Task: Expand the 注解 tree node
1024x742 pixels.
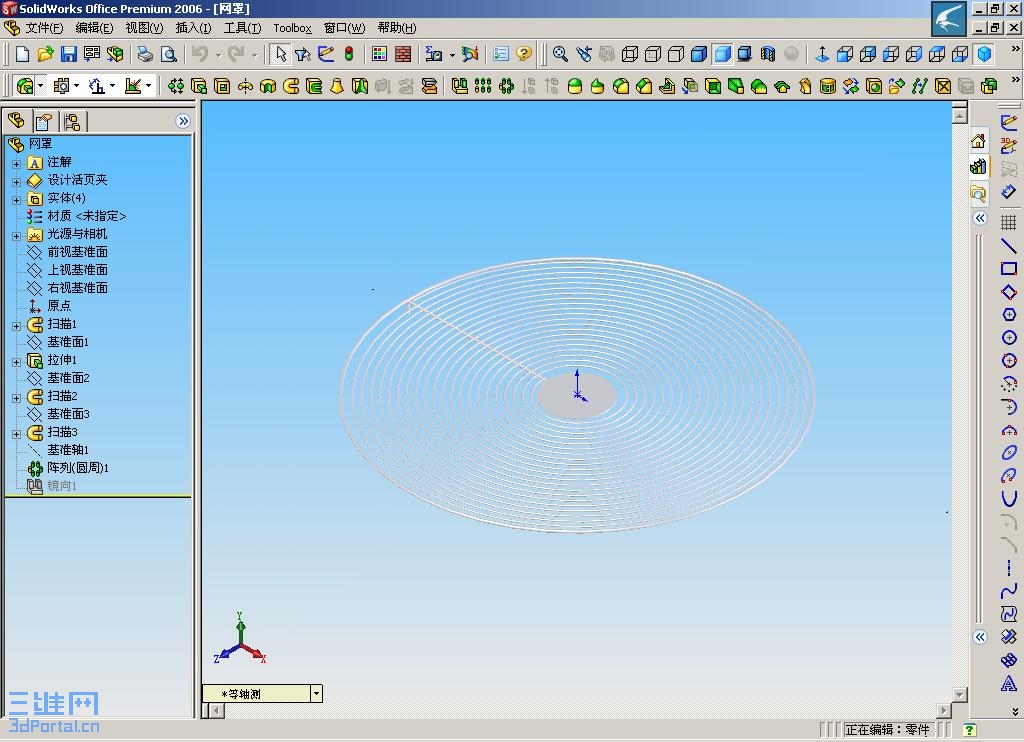Action: [x=16, y=164]
